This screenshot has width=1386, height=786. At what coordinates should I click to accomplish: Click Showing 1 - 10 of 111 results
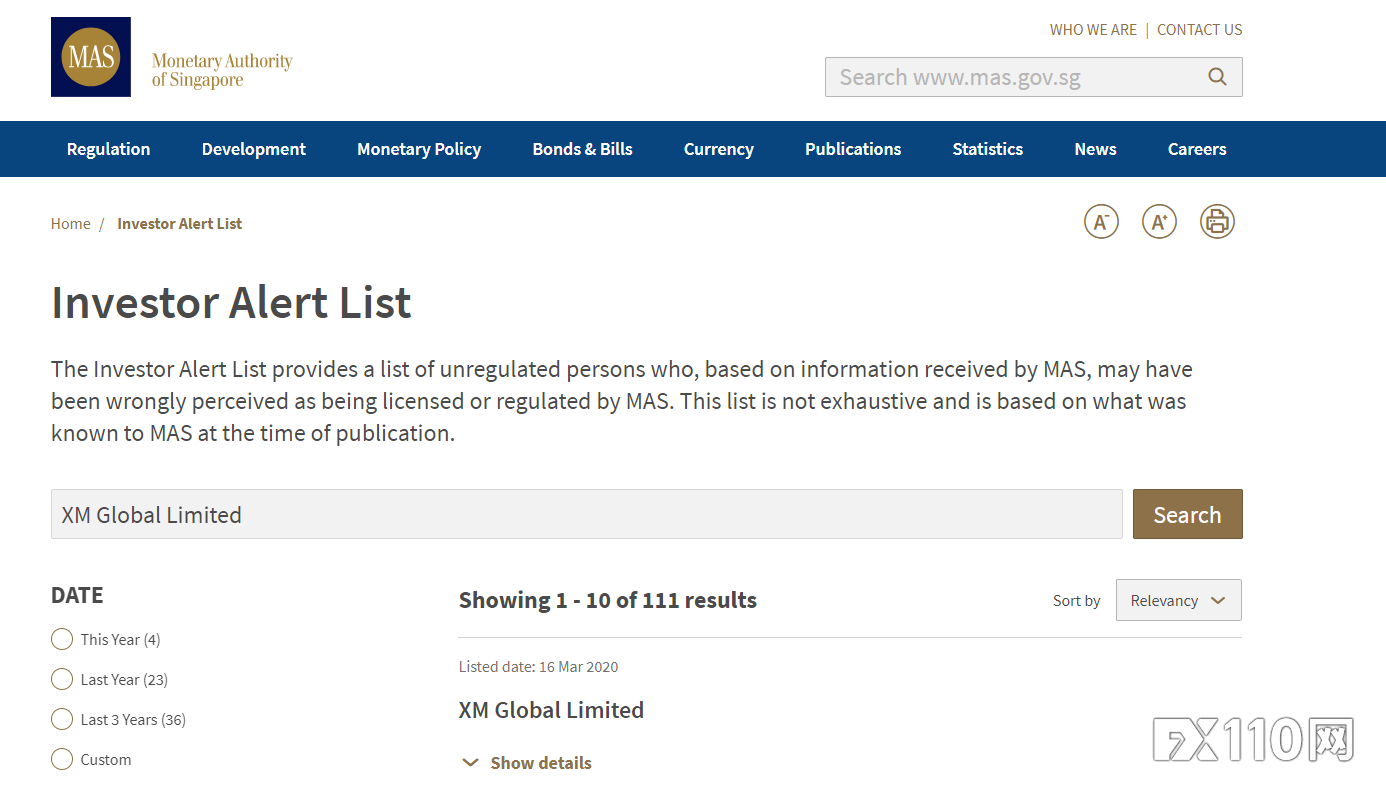click(608, 600)
